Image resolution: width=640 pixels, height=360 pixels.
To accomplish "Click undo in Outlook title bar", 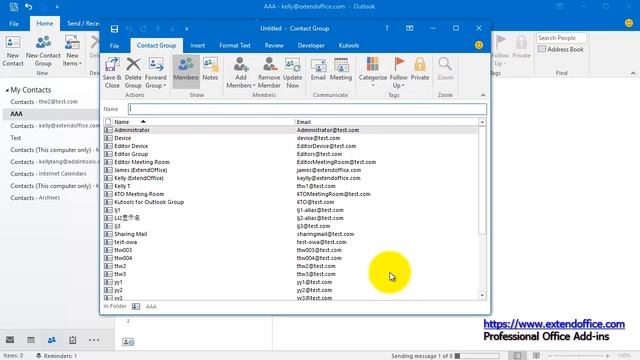I will pos(29,7).
